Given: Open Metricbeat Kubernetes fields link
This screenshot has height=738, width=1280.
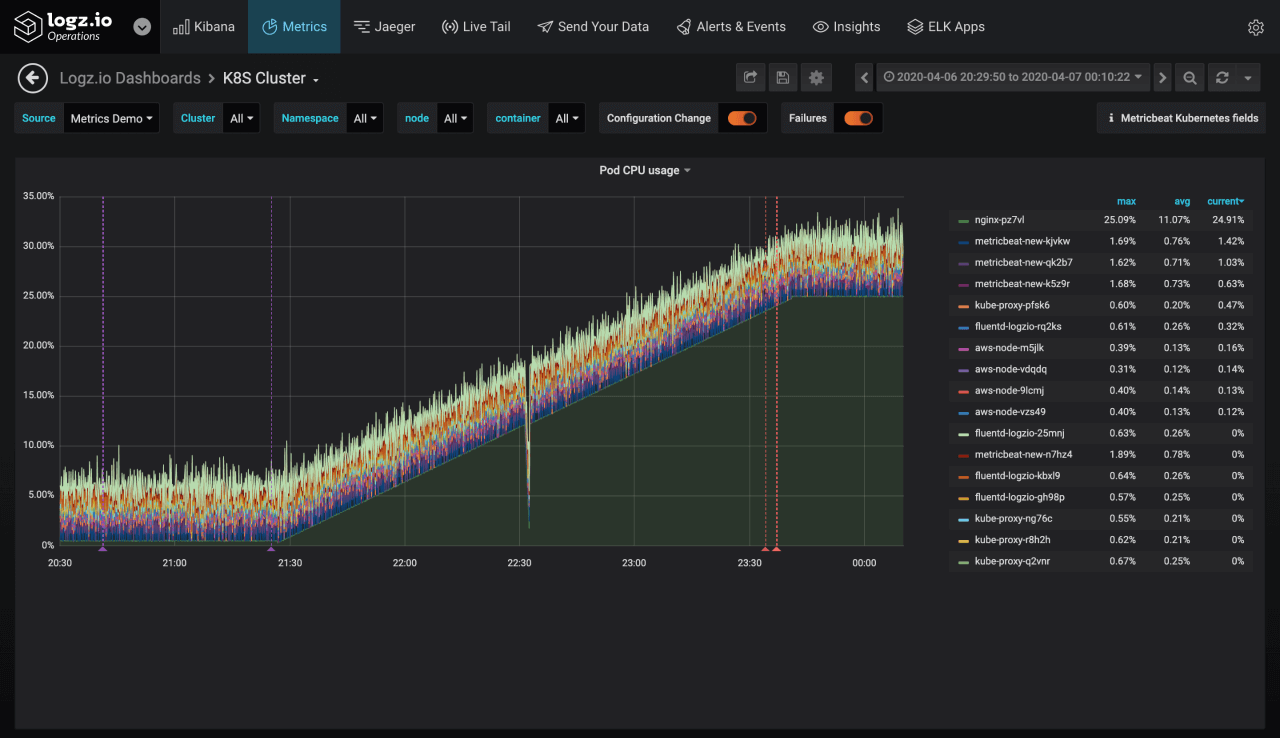Looking at the screenshot, I should click(x=1182, y=118).
